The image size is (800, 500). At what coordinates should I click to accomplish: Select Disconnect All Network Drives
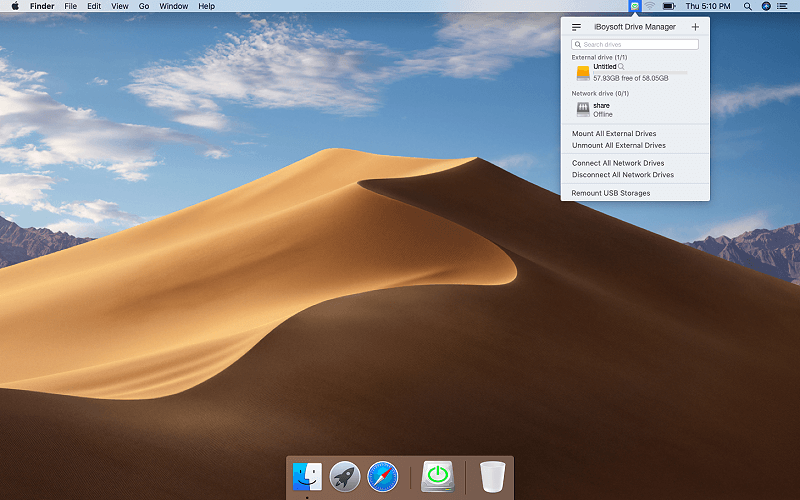click(x=622, y=175)
